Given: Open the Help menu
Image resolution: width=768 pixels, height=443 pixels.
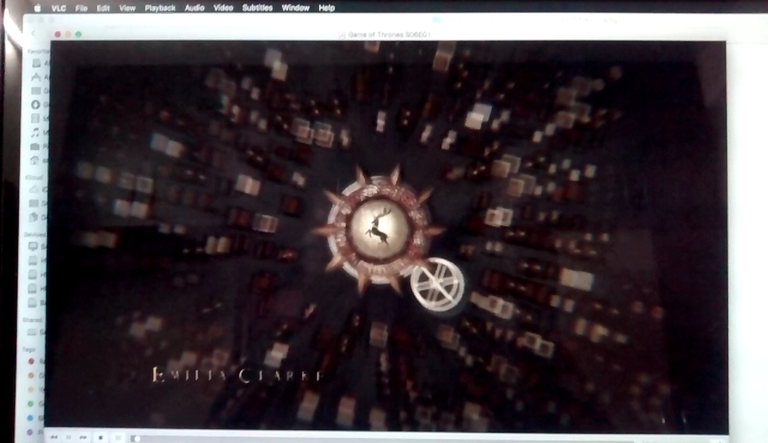Looking at the screenshot, I should click(327, 8).
